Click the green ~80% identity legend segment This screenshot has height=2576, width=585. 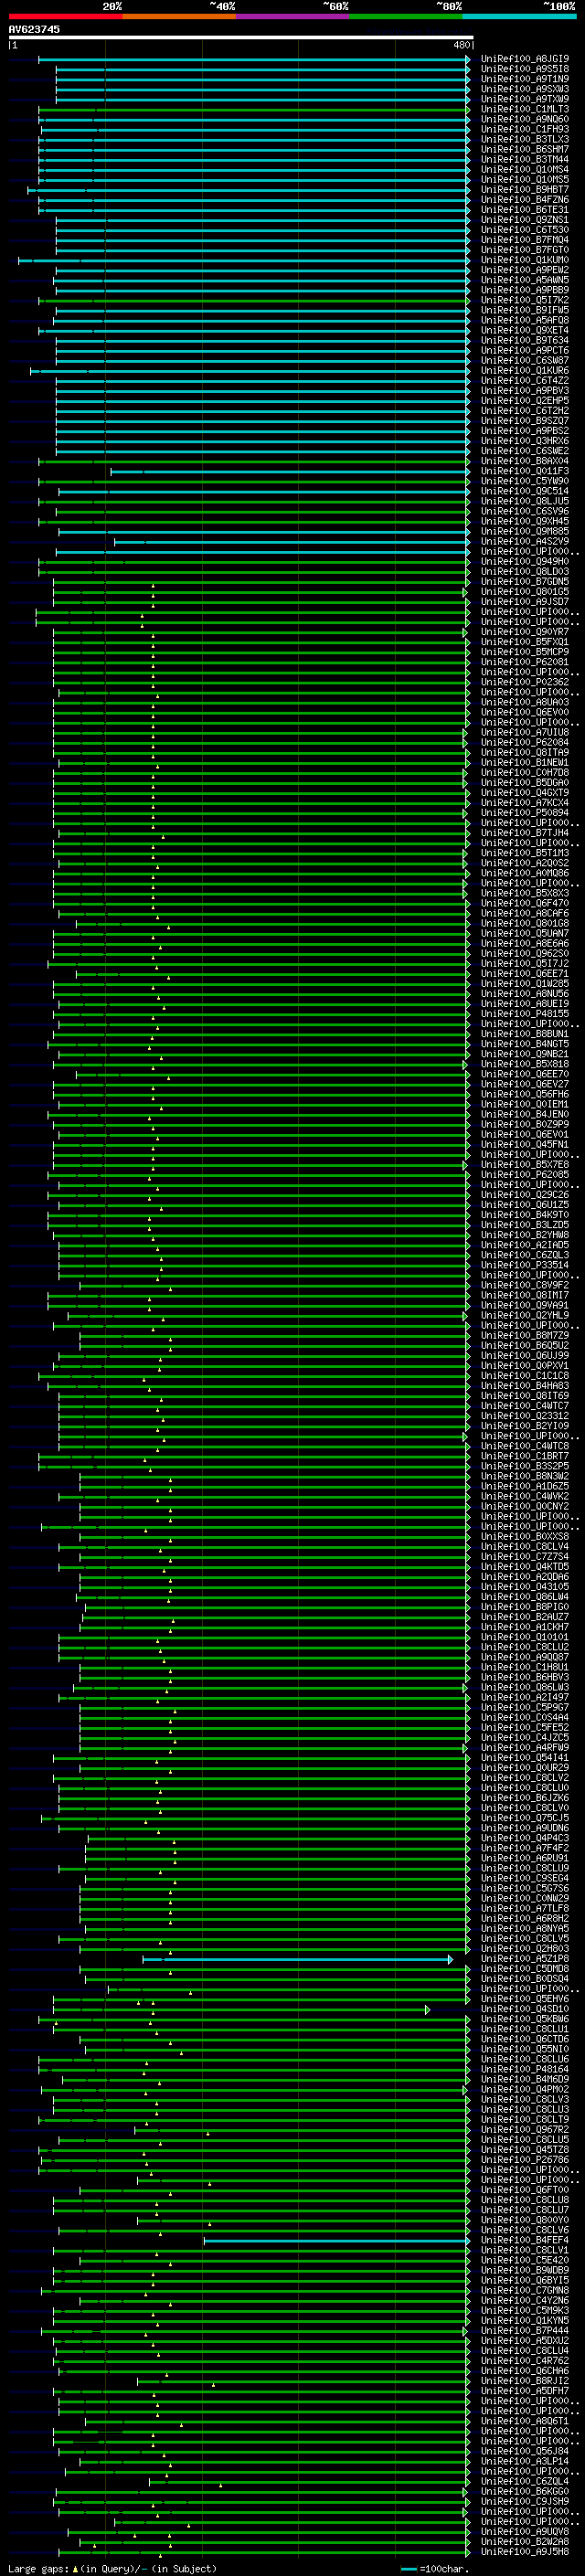405,16
